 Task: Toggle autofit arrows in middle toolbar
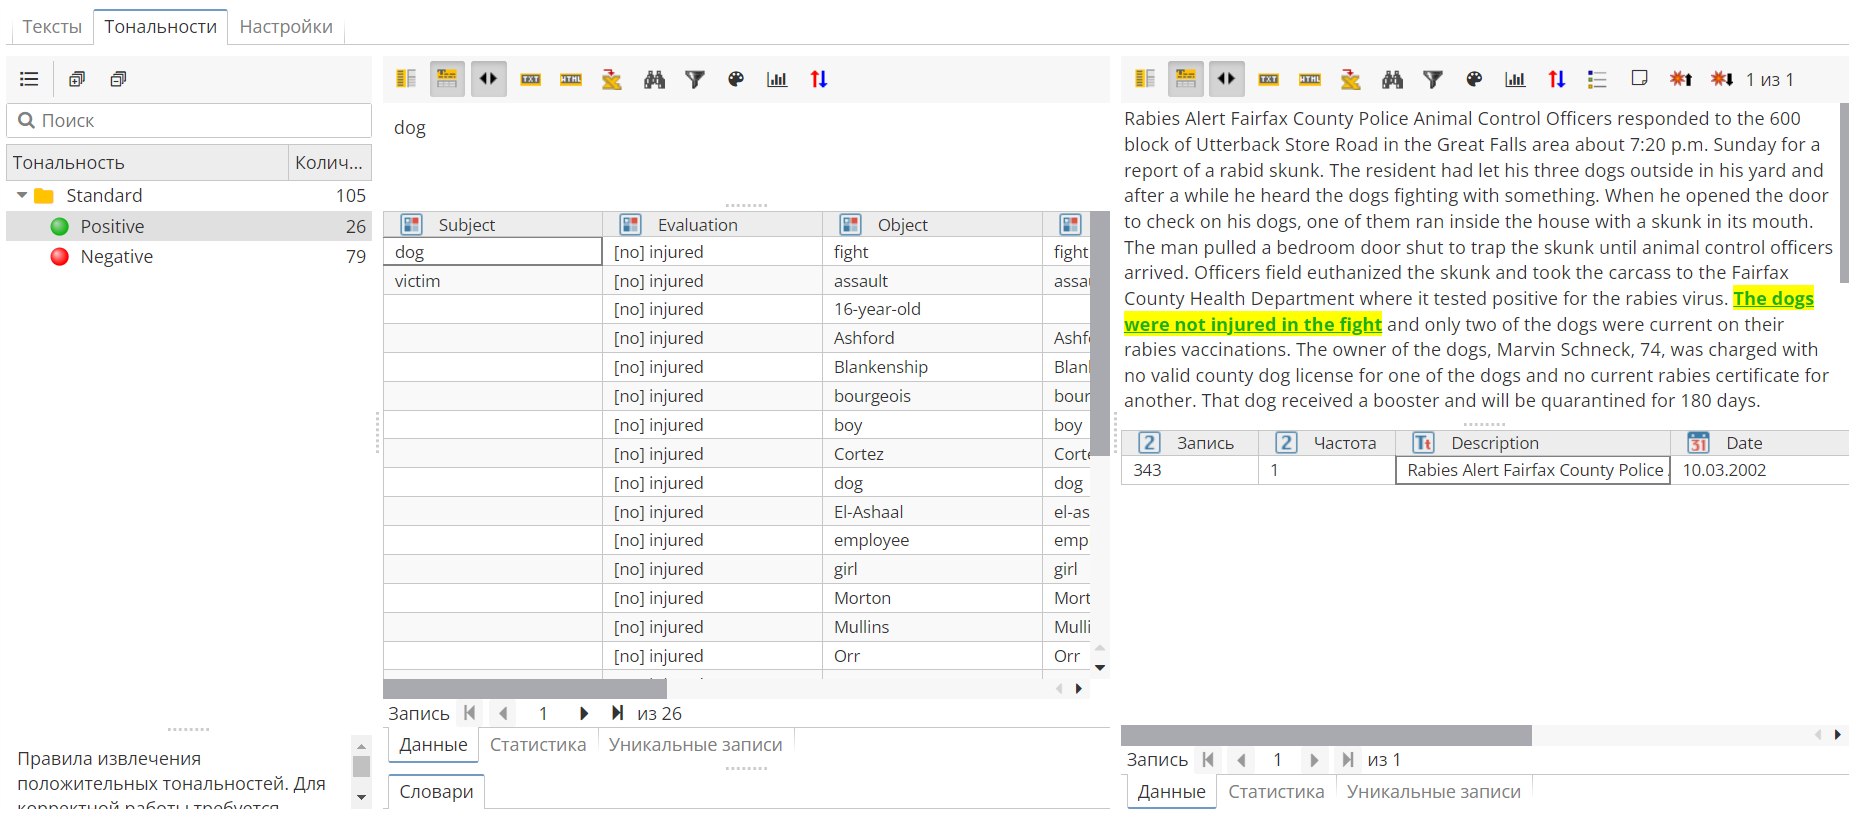click(x=488, y=79)
